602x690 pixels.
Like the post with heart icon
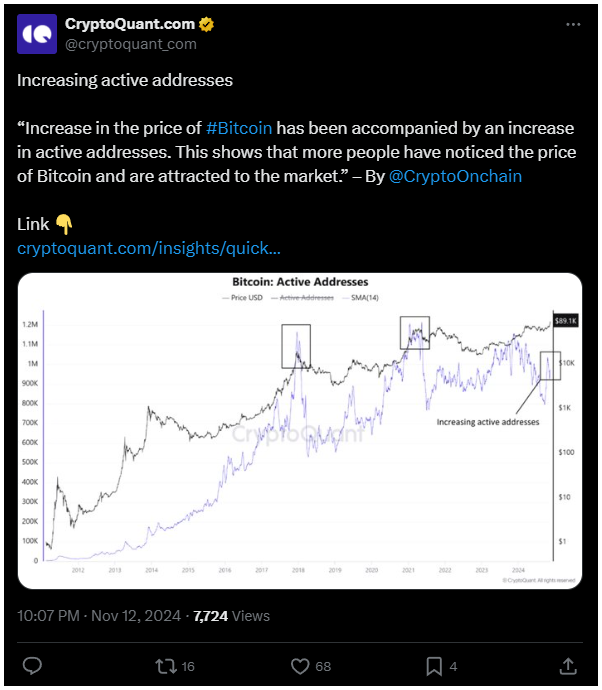(x=300, y=666)
